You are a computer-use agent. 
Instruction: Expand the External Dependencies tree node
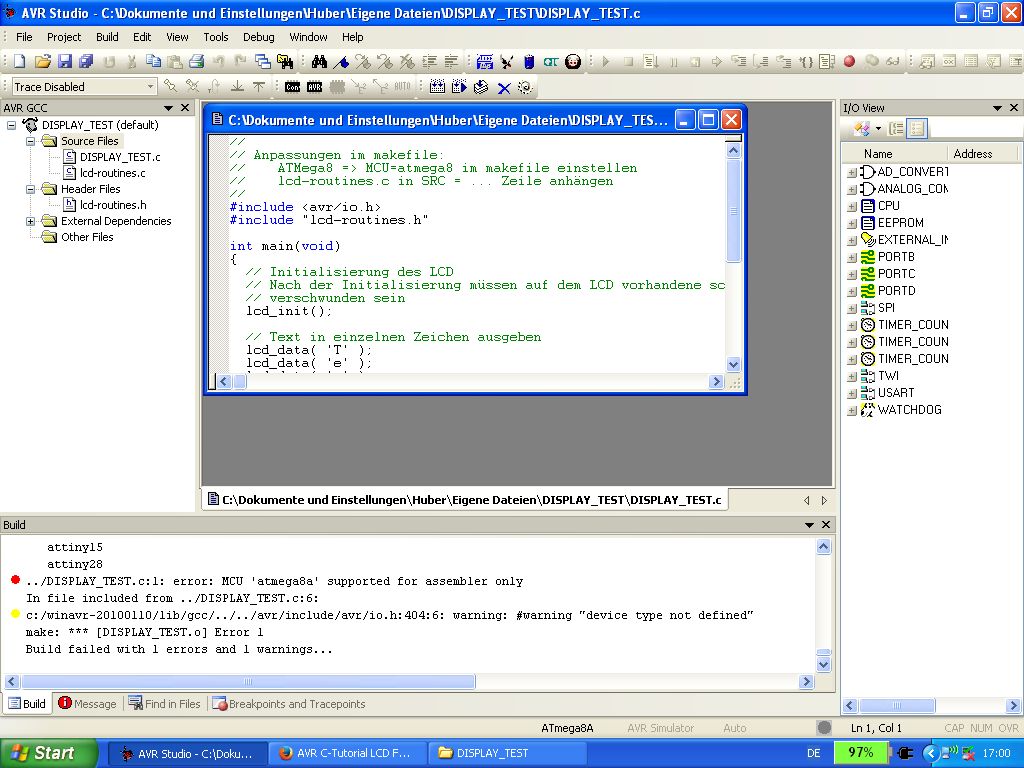[x=30, y=221]
